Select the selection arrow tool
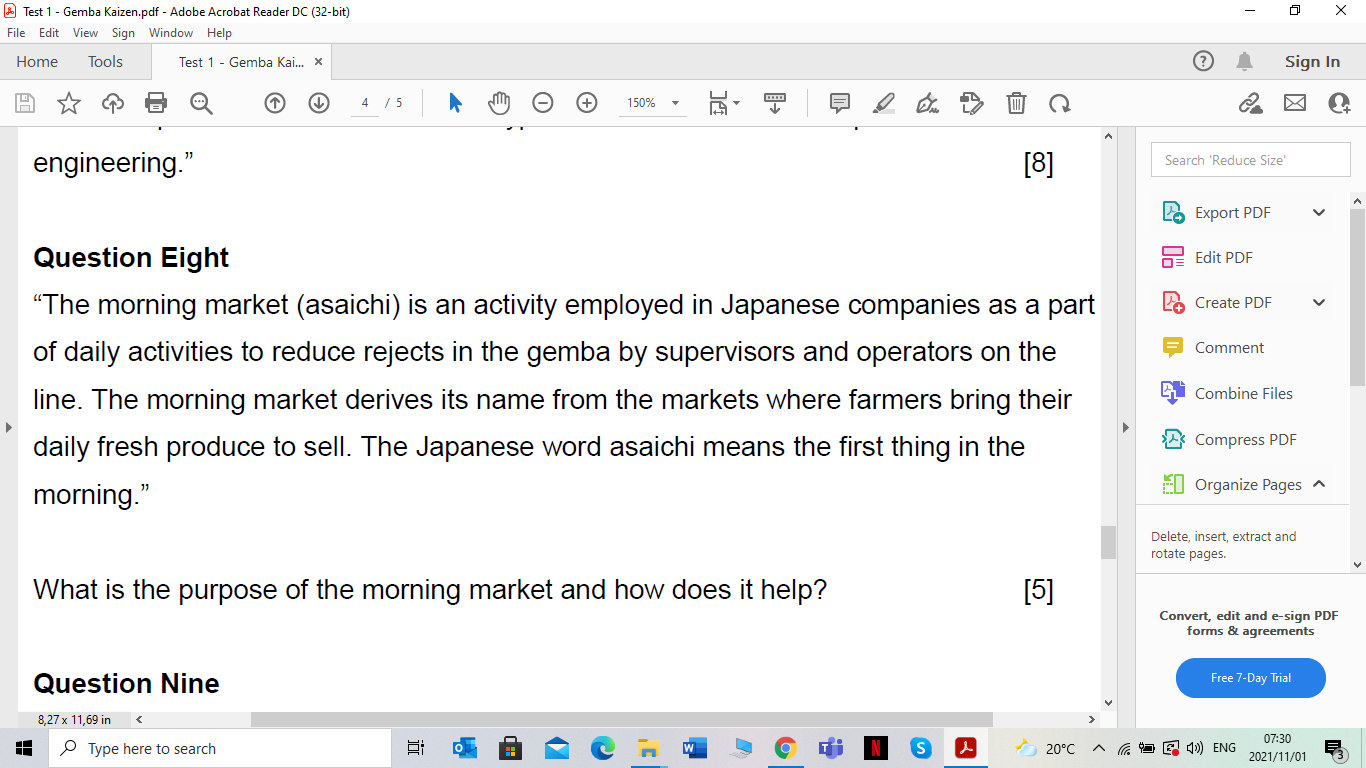This screenshot has height=768, width=1366. pyautogui.click(x=454, y=103)
